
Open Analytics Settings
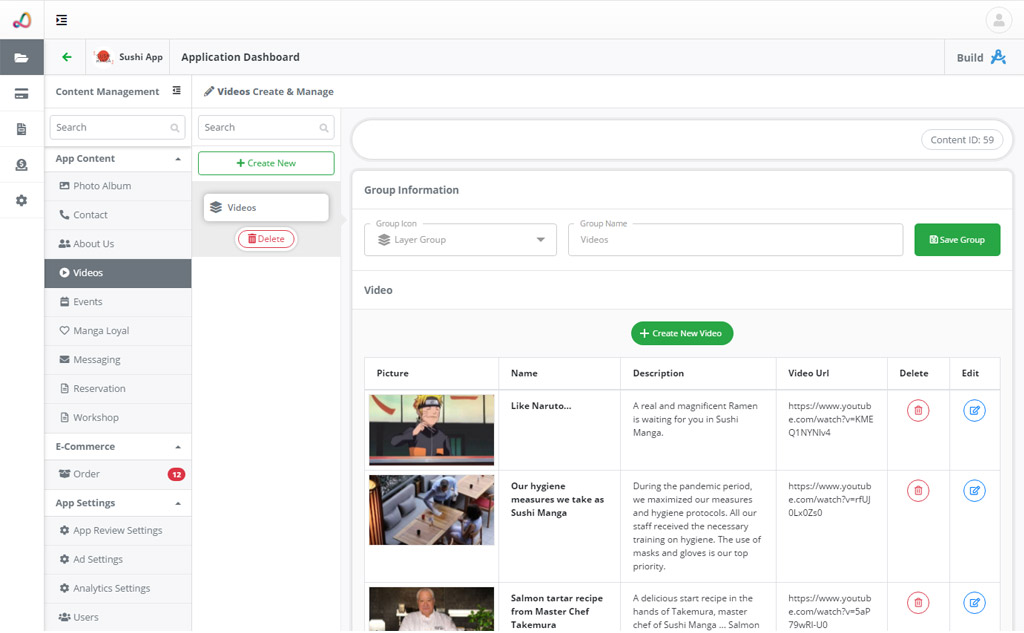pos(118,589)
